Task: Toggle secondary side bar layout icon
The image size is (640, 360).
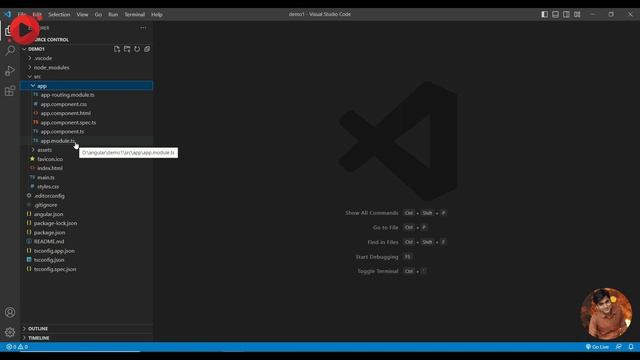Action: [566, 14]
